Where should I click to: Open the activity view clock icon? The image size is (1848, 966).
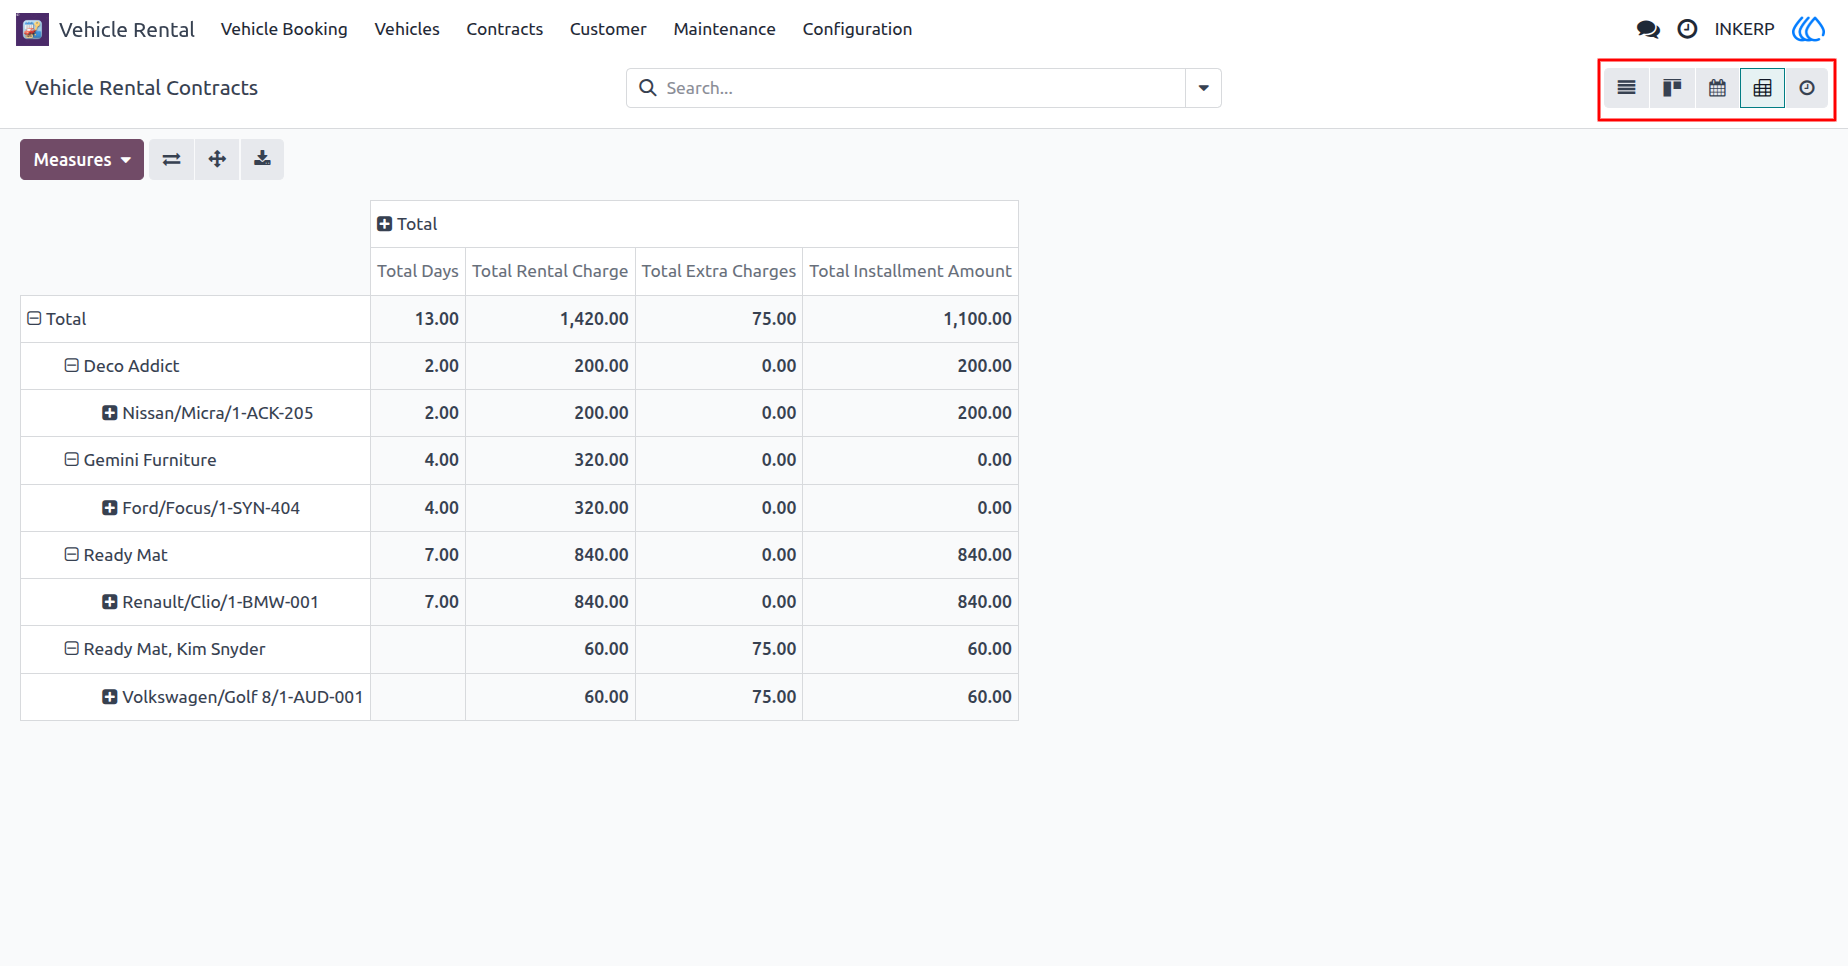(1807, 88)
